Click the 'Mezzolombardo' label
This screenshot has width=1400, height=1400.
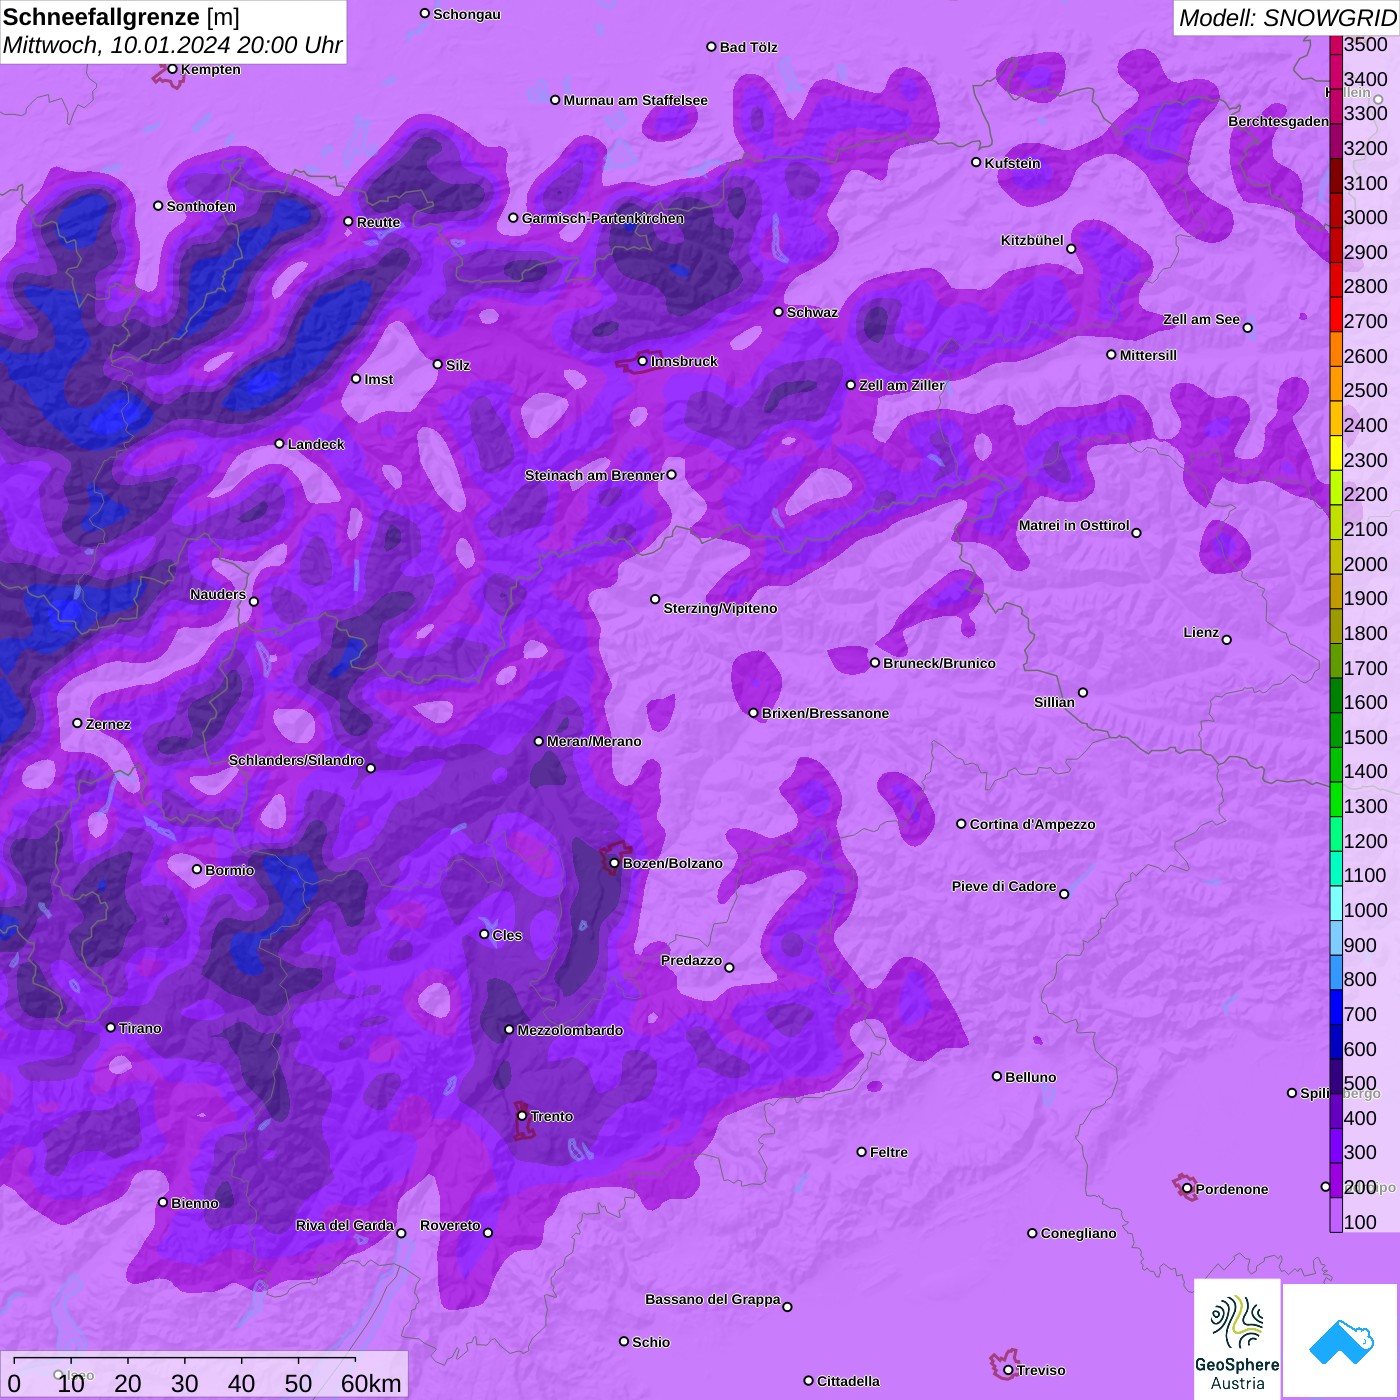tap(570, 1030)
